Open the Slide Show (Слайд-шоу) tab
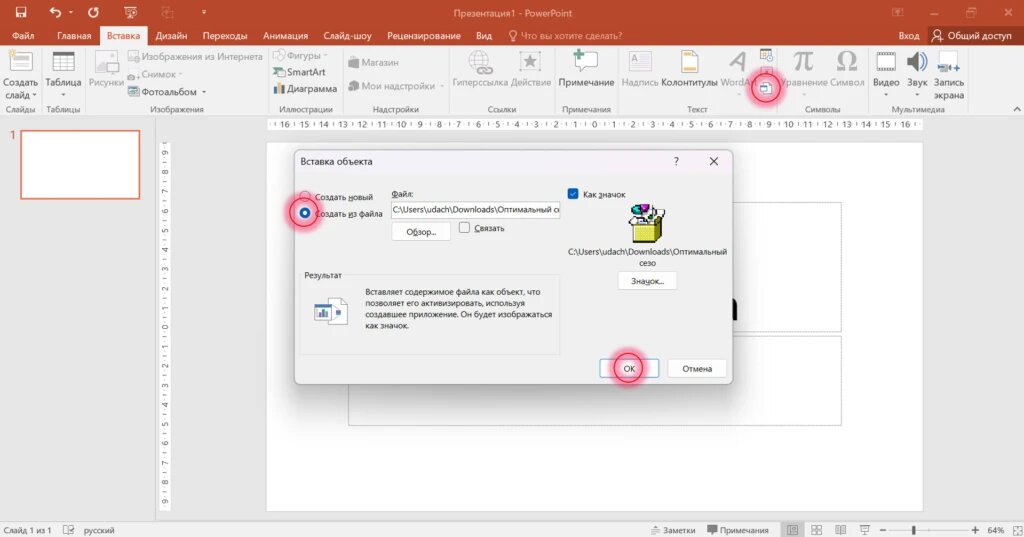 pos(347,35)
